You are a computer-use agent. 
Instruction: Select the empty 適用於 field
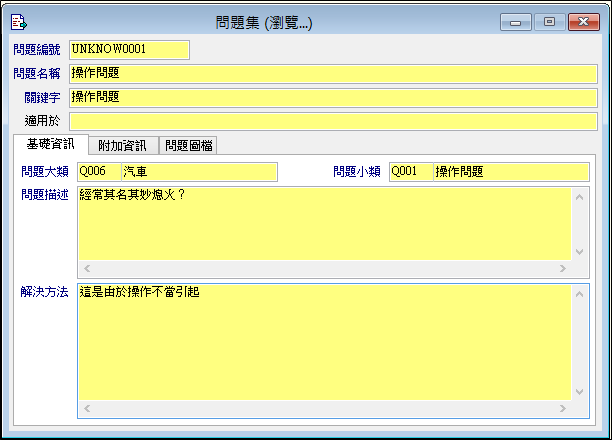333,121
